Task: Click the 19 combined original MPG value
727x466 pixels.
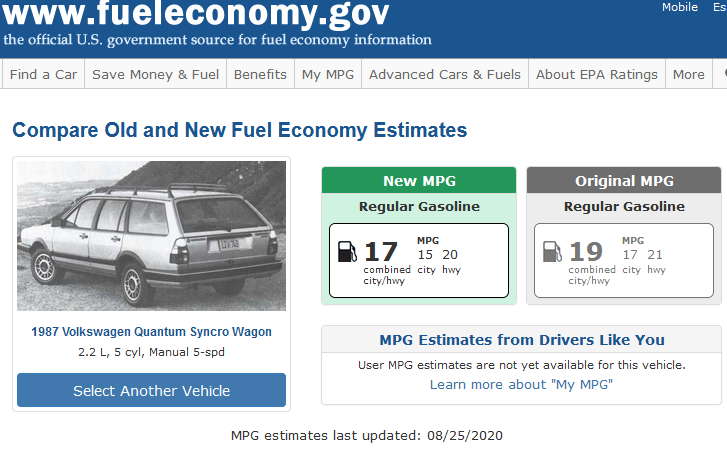Action: point(586,252)
